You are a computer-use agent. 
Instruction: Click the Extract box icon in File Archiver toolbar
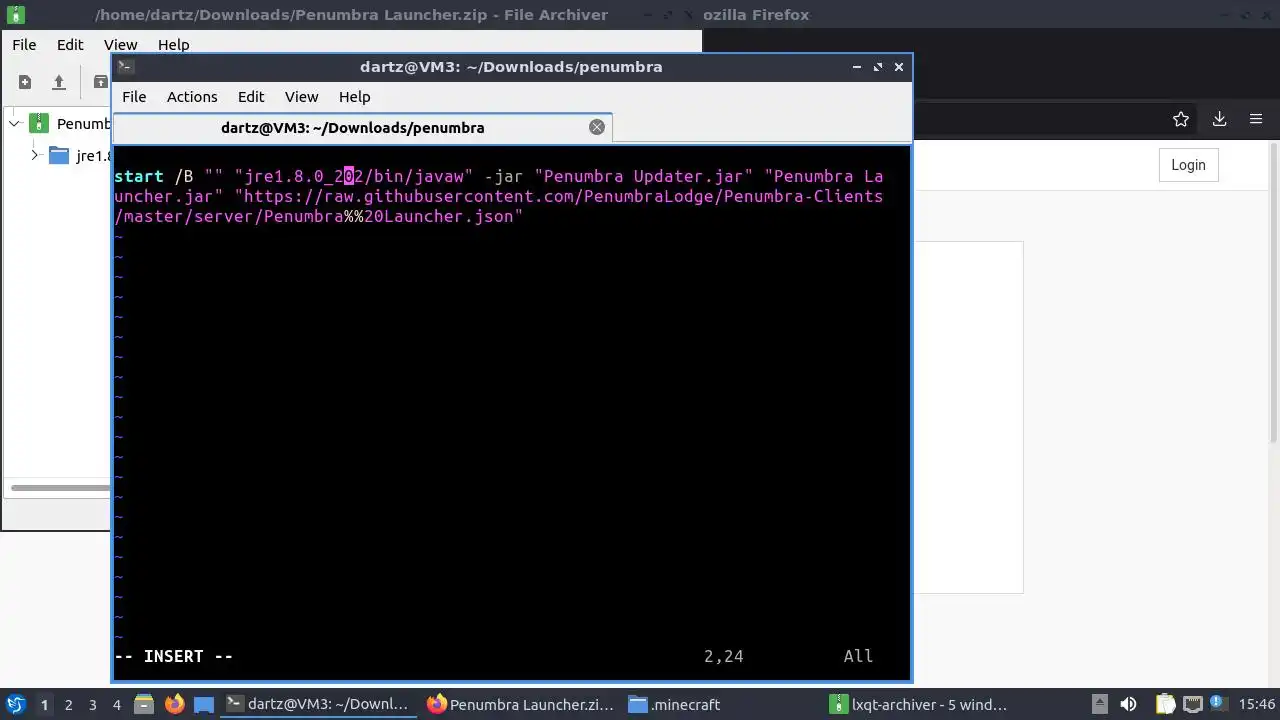click(x=100, y=82)
